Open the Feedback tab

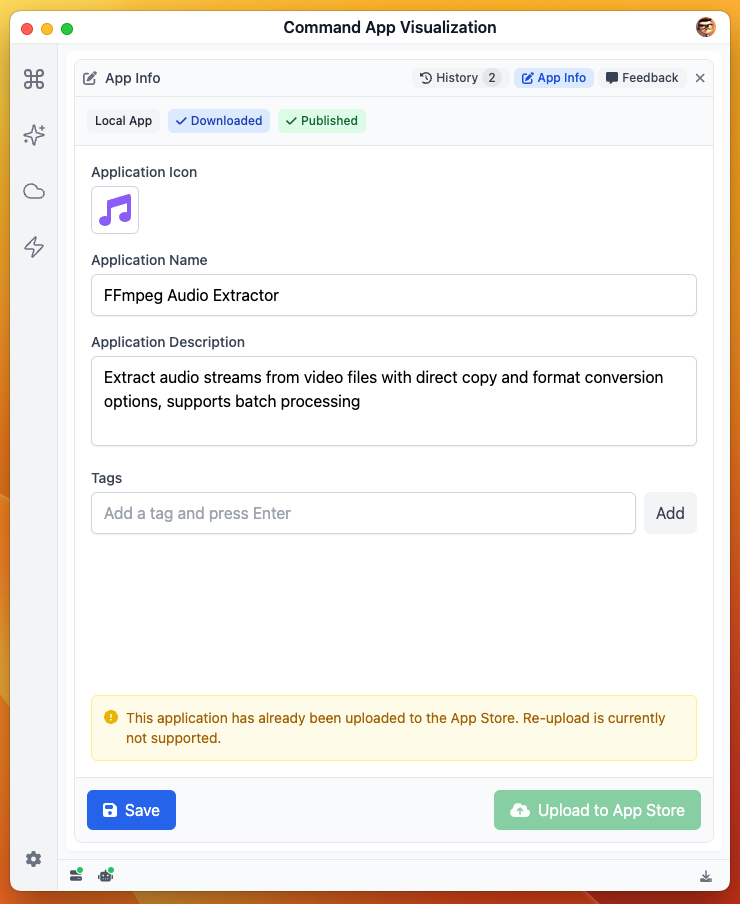tap(642, 78)
